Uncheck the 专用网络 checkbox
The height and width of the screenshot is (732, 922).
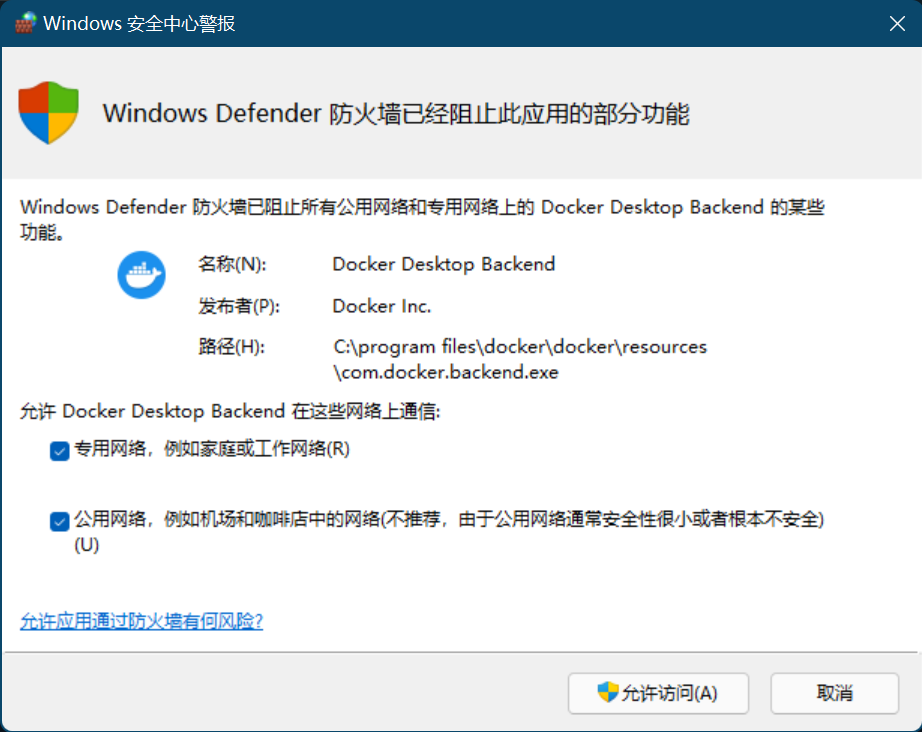click(58, 451)
